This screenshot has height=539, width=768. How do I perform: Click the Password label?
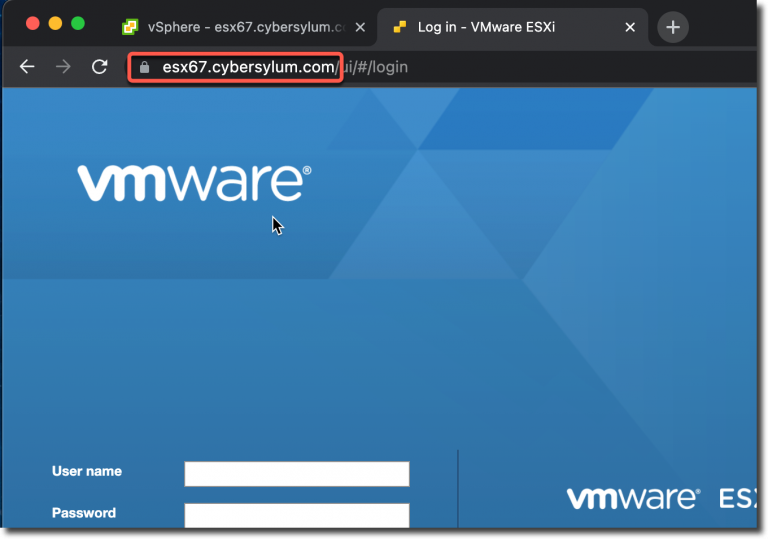84,513
